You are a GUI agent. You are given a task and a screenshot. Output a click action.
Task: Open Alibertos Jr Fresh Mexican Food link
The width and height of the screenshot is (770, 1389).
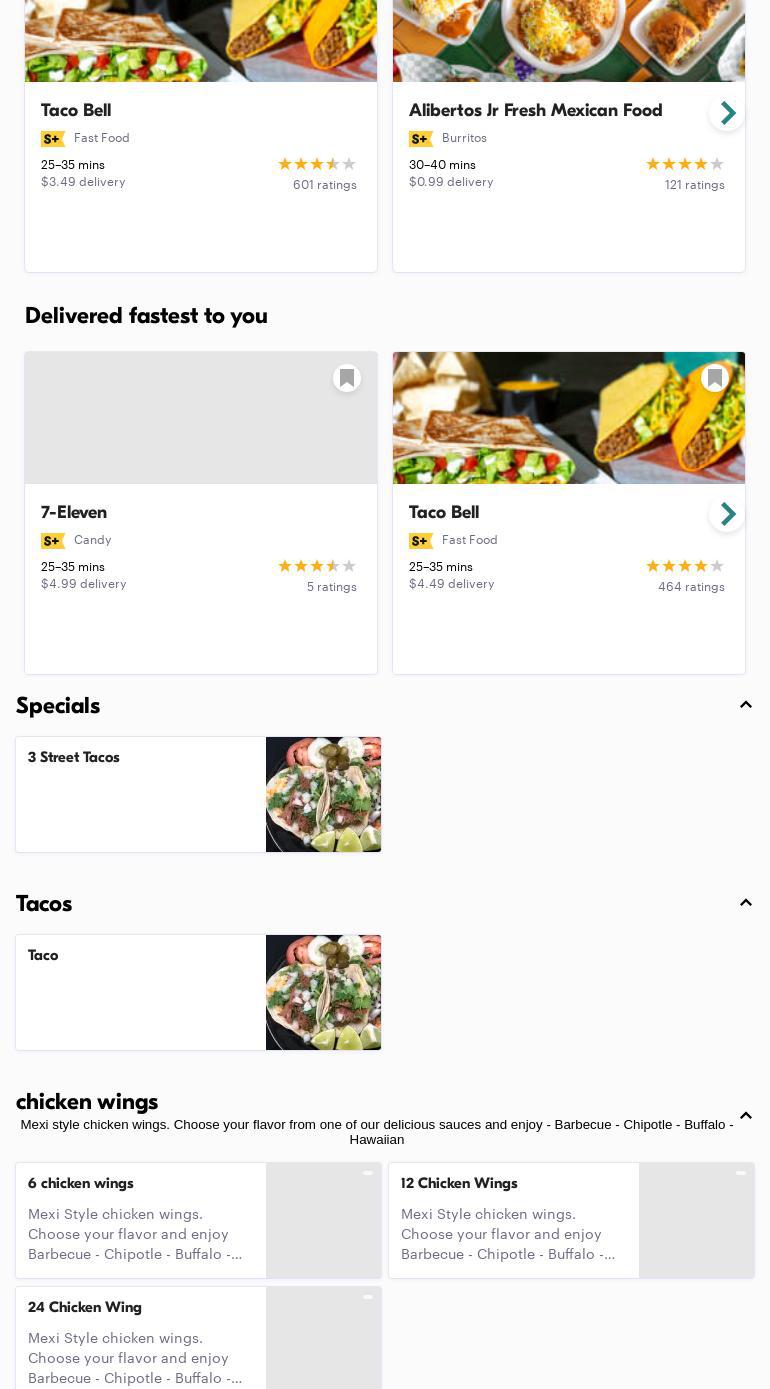[x=535, y=111]
